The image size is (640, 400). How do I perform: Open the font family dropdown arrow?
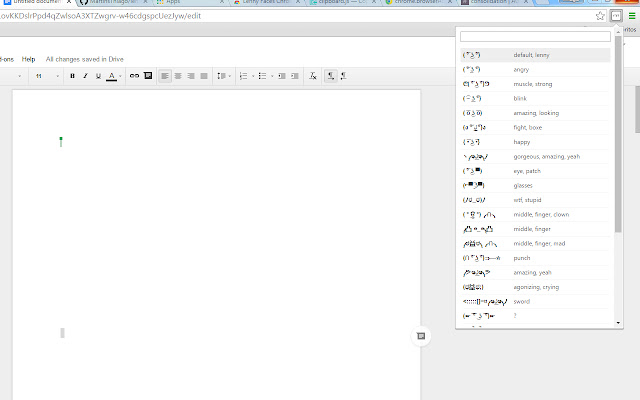[19, 76]
